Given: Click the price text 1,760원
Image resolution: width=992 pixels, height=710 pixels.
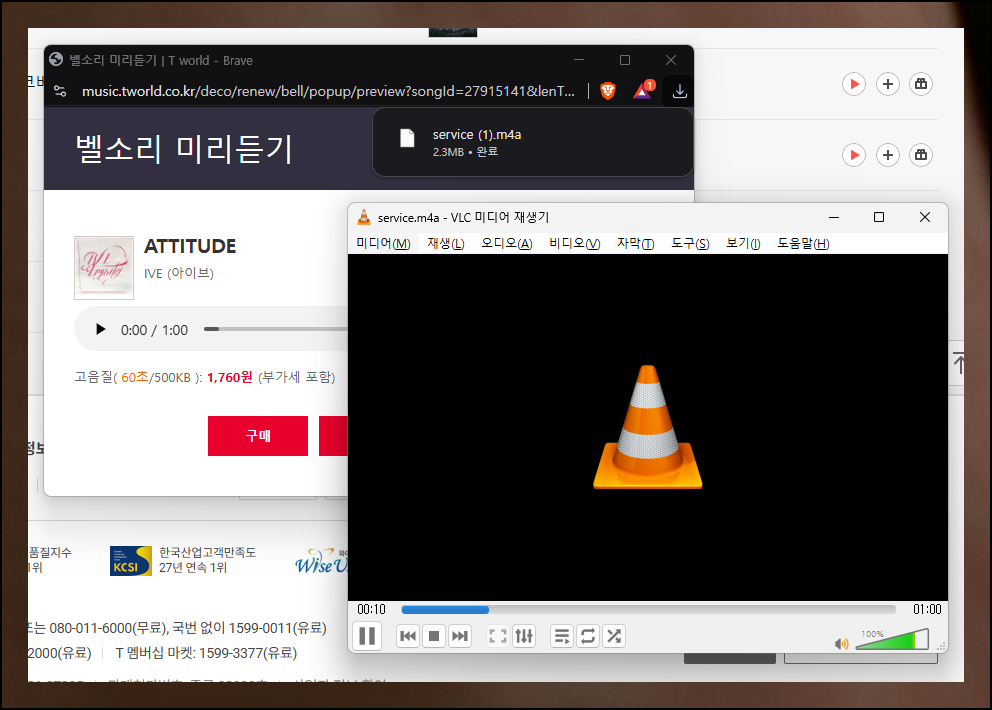Looking at the screenshot, I should (230, 378).
